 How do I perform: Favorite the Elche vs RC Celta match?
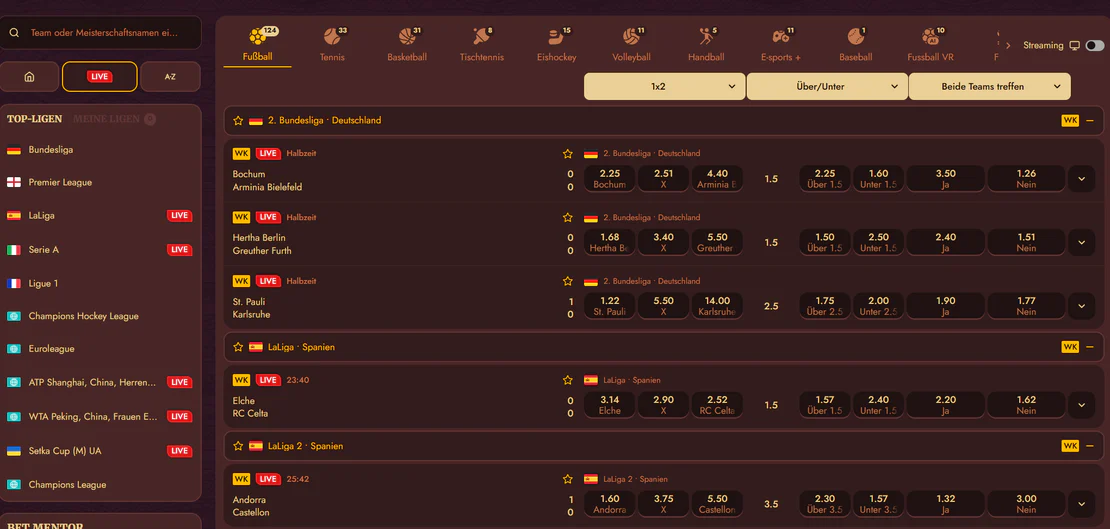coord(567,380)
